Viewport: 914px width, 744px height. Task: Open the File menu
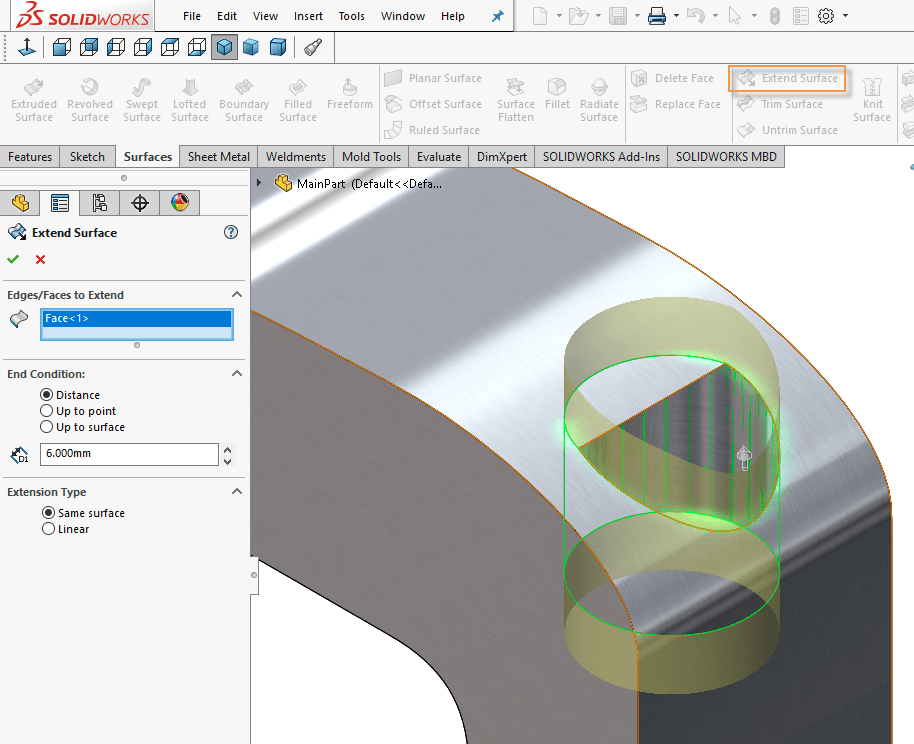[x=192, y=16]
